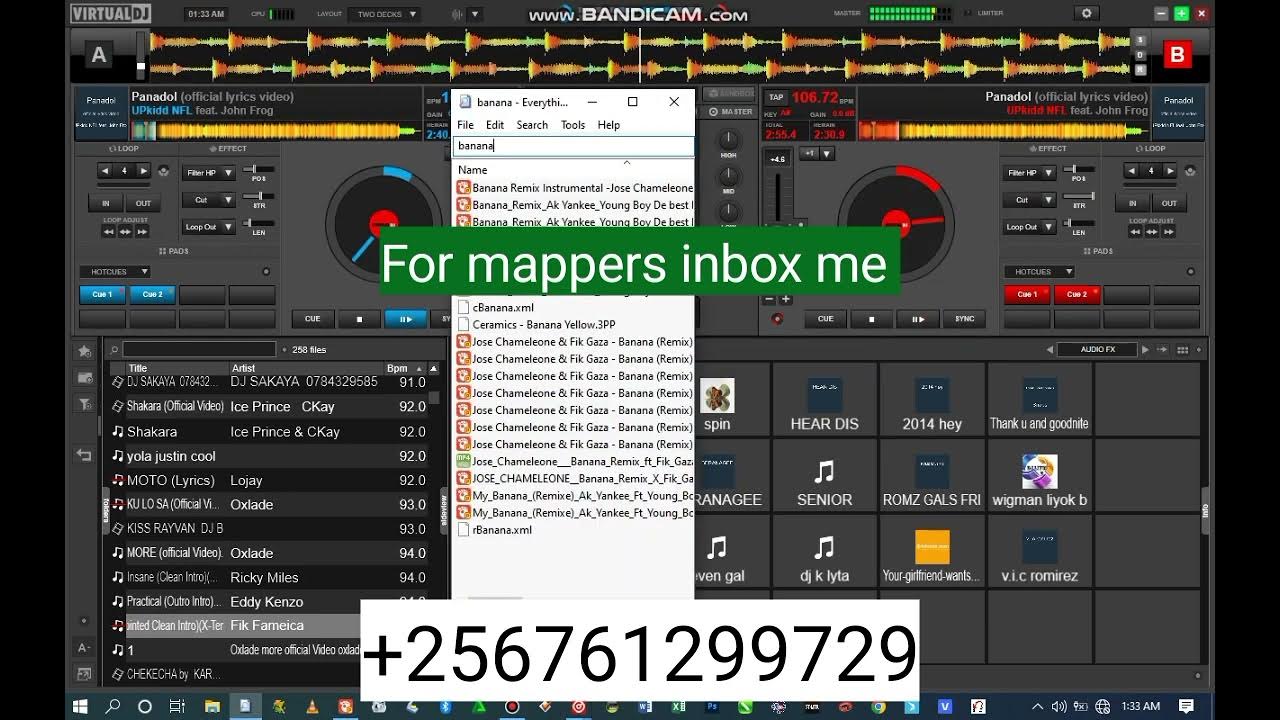Toggle left deck Cue 1 pad
This screenshot has width=1280, height=720.
(103, 295)
